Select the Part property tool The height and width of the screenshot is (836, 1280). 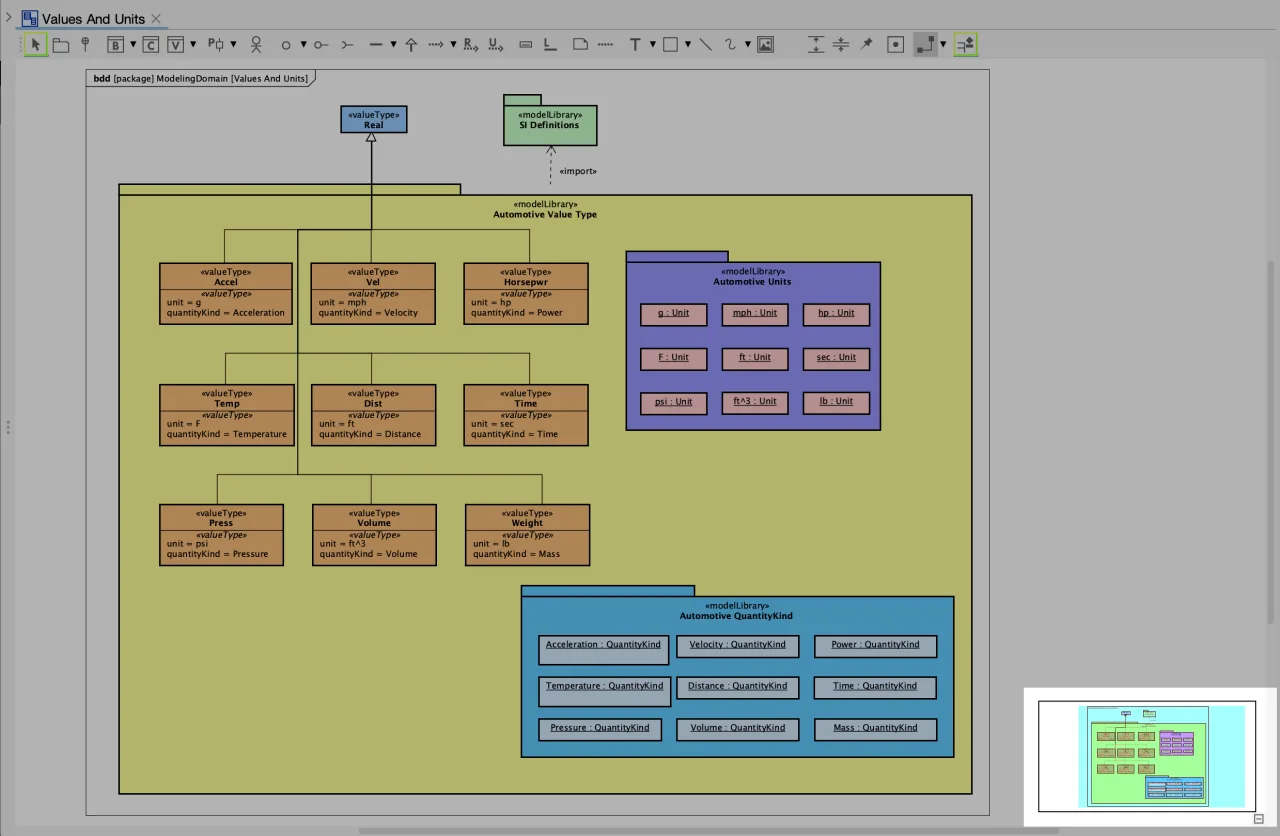(x=216, y=44)
